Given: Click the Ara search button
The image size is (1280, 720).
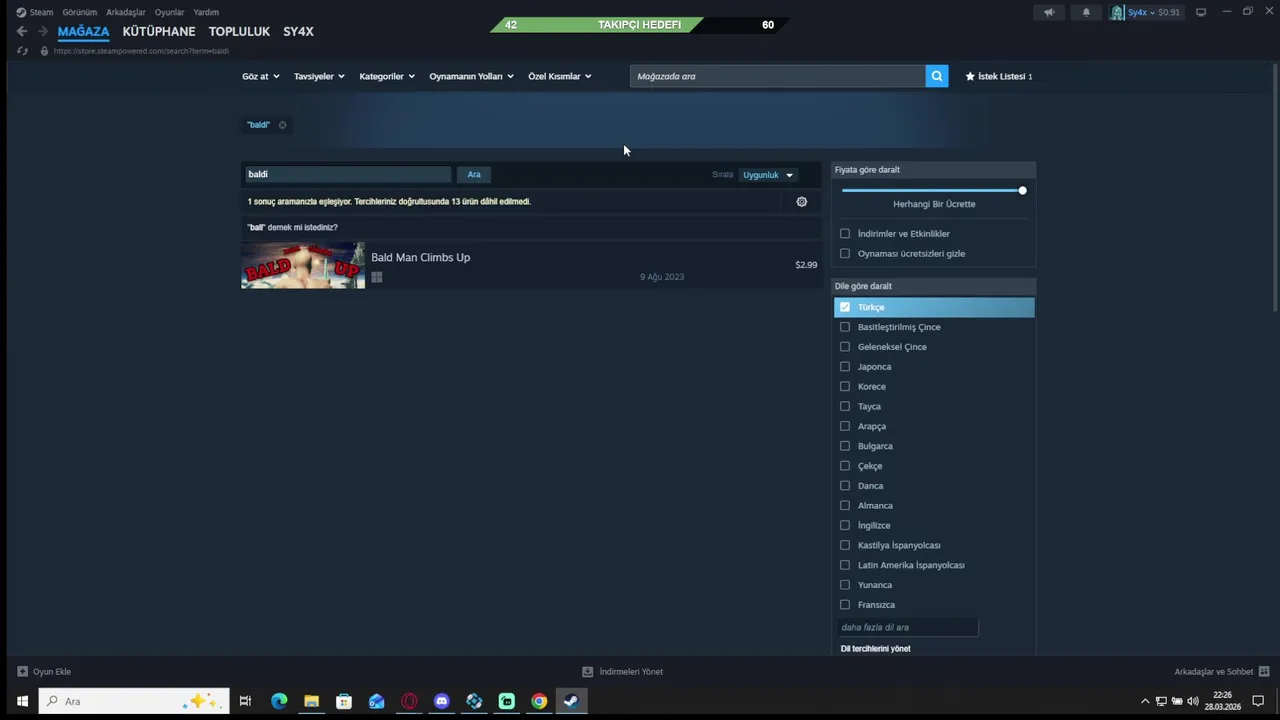Looking at the screenshot, I should [474, 174].
